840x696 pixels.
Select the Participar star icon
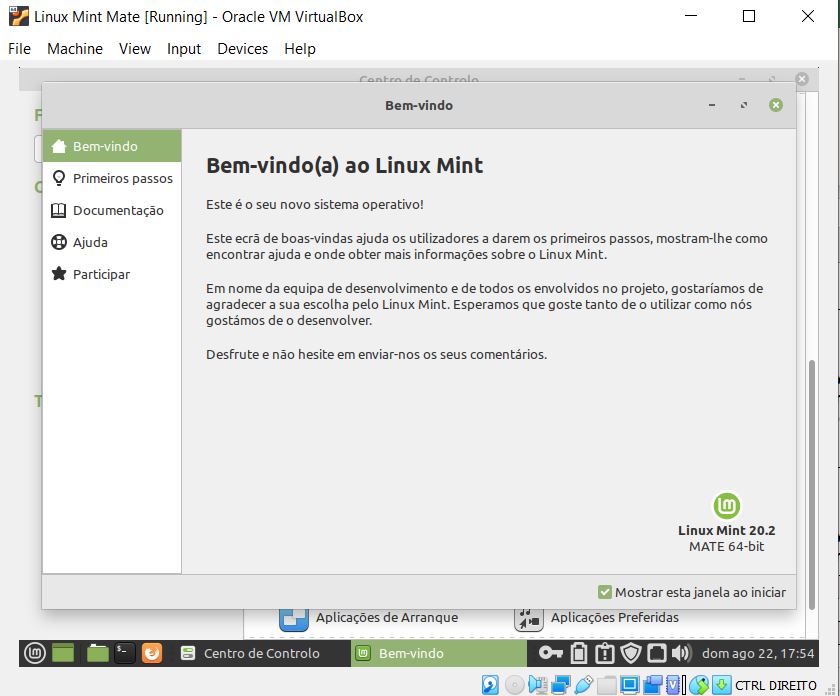click(60, 274)
